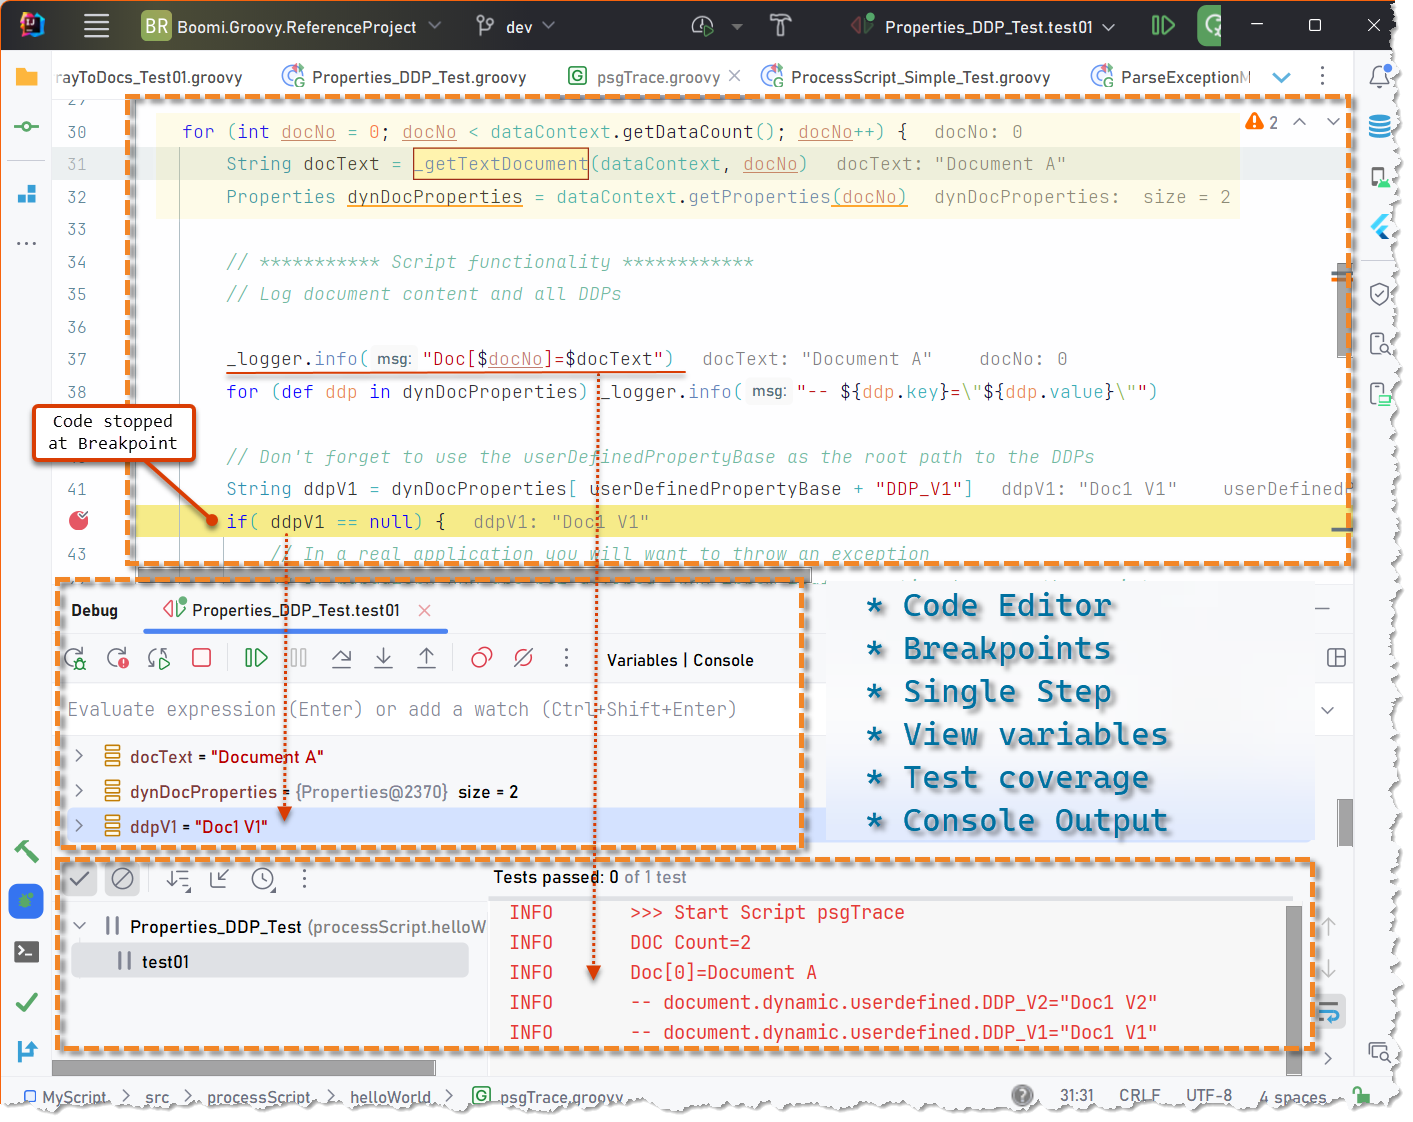1413x1122 pixels.
Task: Click the bottom horizontal scrollbar
Action: pos(245,1068)
